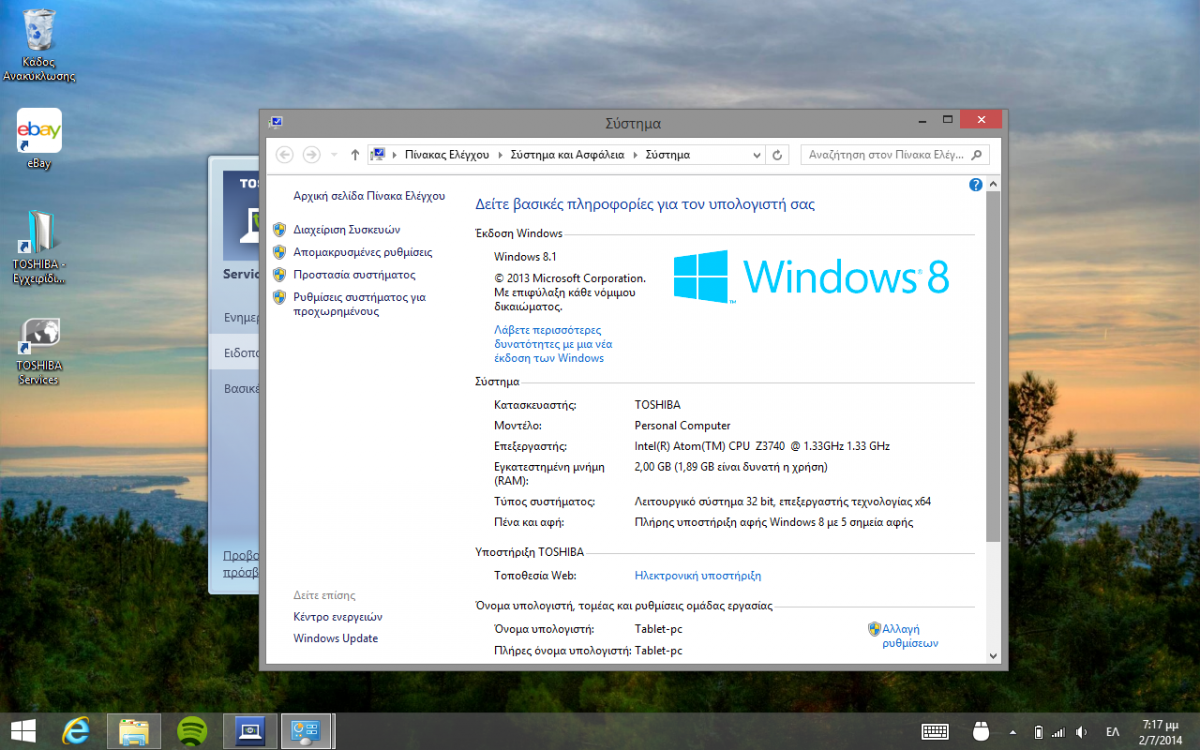This screenshot has width=1200, height=750.
Task: Open the TOSHIBA manual desktop shortcut
Action: pyautogui.click(x=39, y=247)
